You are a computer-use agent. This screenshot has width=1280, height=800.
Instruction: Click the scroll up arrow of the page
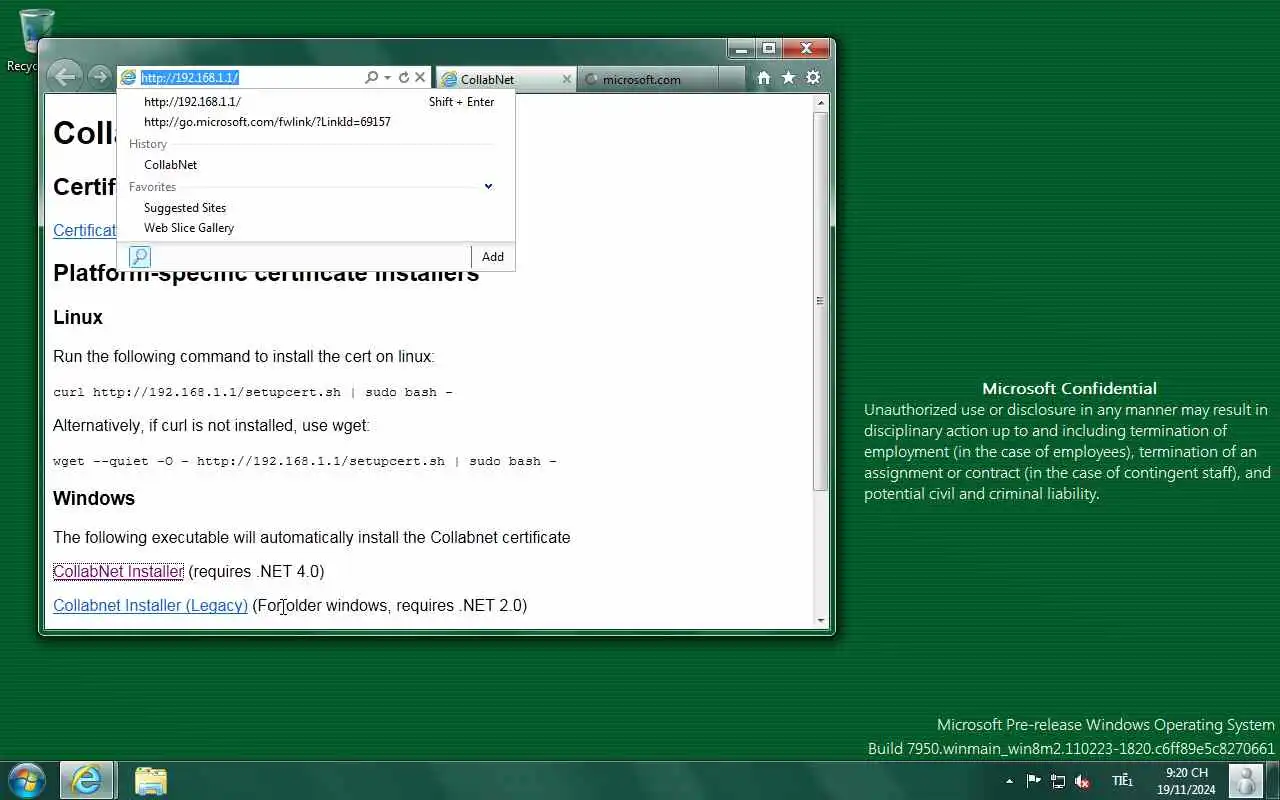click(821, 103)
